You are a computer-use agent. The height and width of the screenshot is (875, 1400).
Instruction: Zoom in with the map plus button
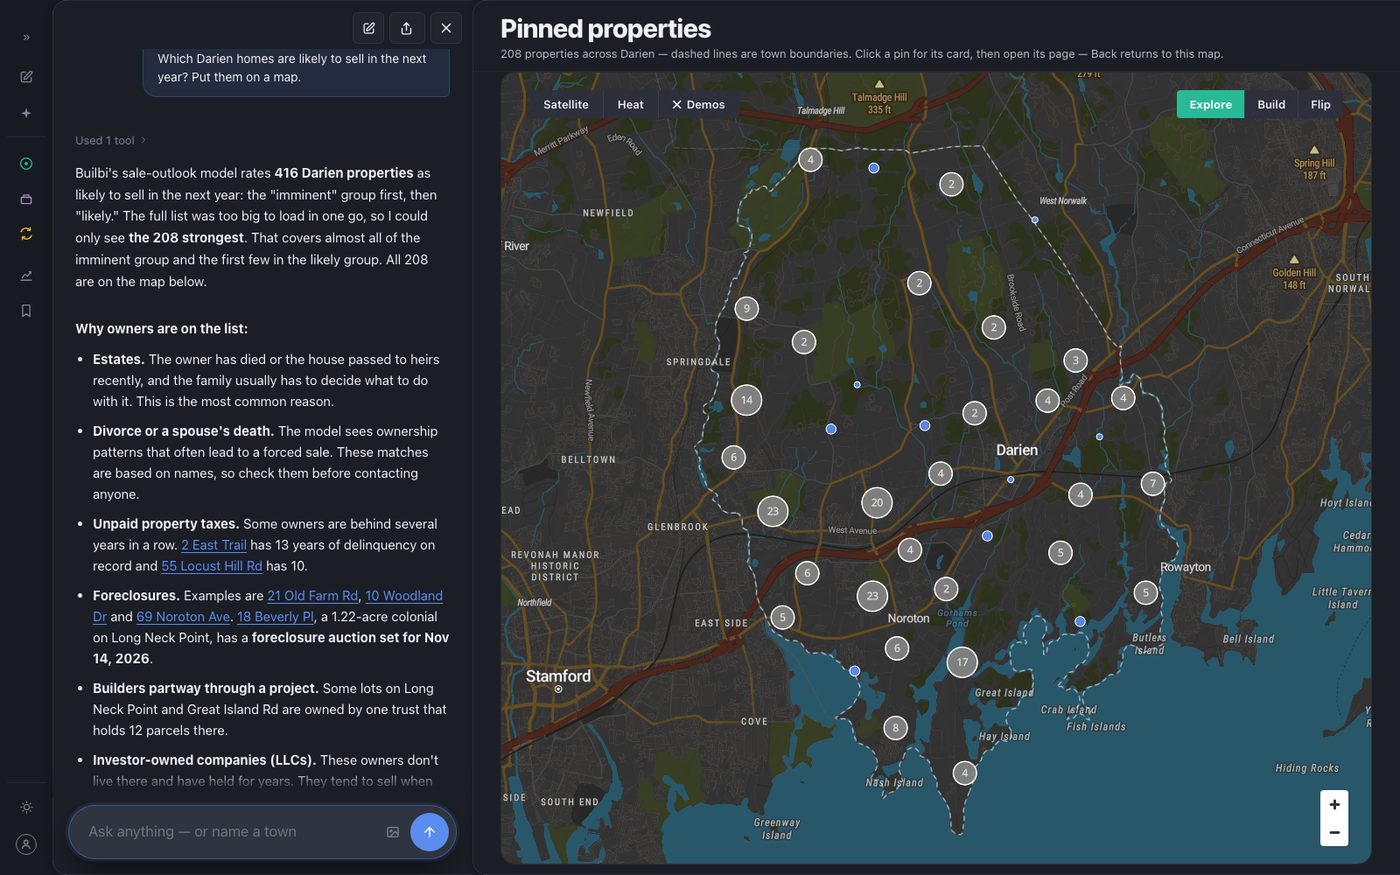(x=1334, y=805)
